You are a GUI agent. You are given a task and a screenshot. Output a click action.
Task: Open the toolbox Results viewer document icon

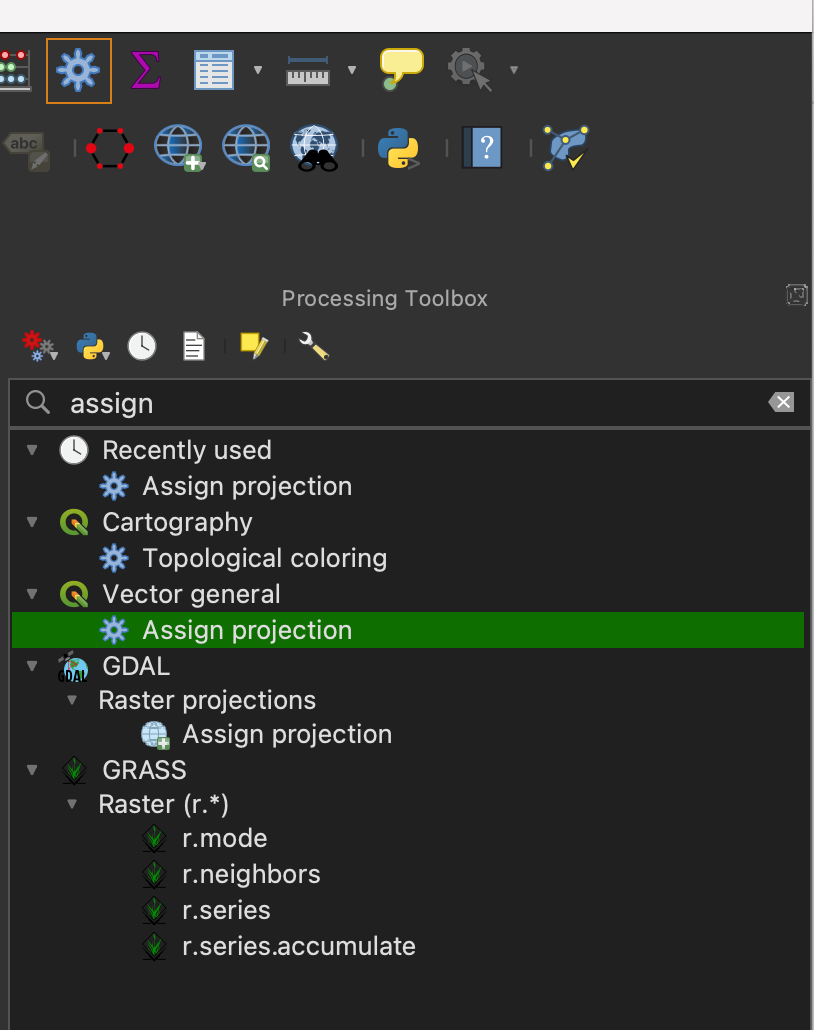pyautogui.click(x=193, y=346)
